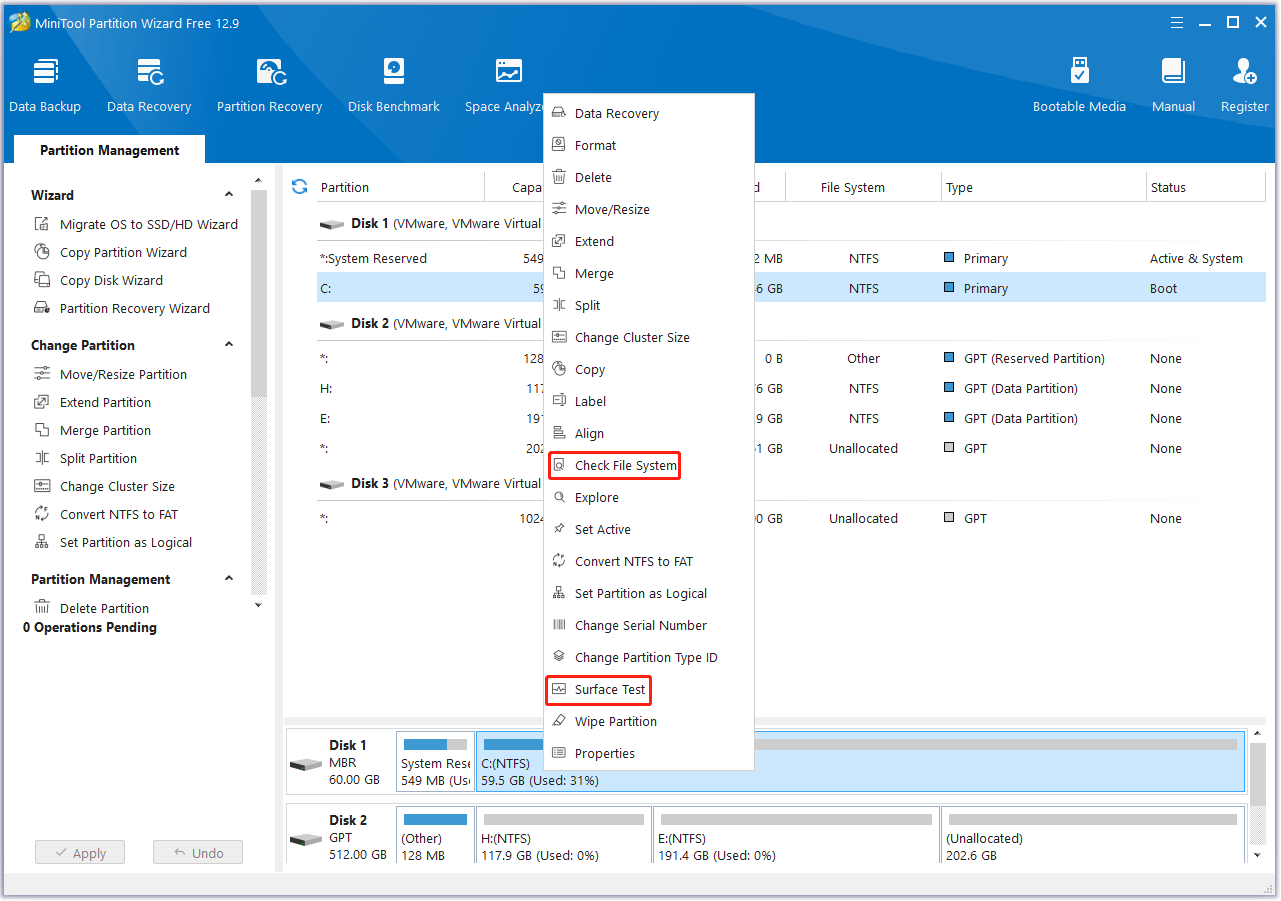Collapse the Change Partition section
This screenshot has height=901, width=1281.
click(x=229, y=345)
